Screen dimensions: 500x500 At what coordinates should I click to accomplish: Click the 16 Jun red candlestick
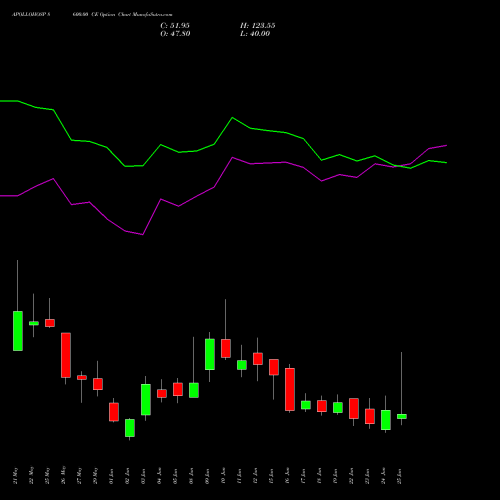290,389
